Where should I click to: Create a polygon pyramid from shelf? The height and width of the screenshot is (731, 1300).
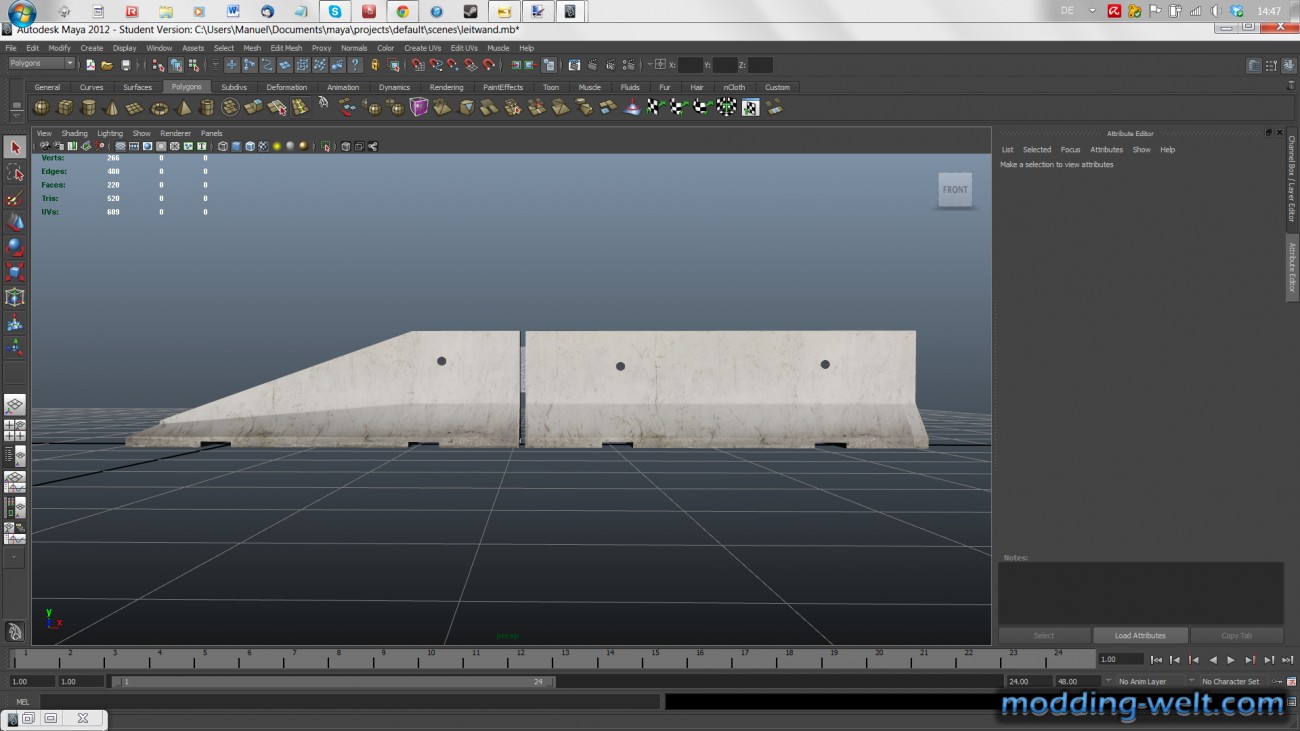coord(185,107)
